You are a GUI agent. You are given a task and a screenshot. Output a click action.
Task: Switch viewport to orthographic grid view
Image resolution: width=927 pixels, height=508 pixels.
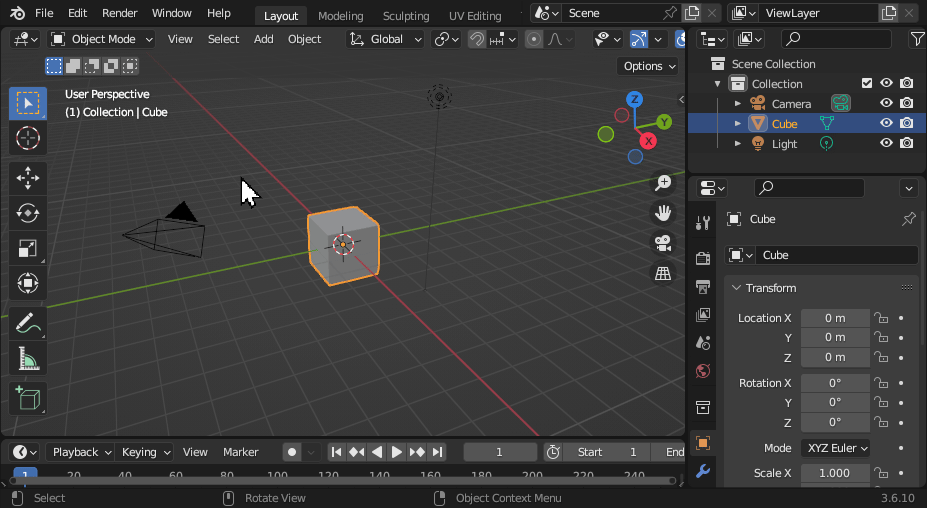click(662, 272)
